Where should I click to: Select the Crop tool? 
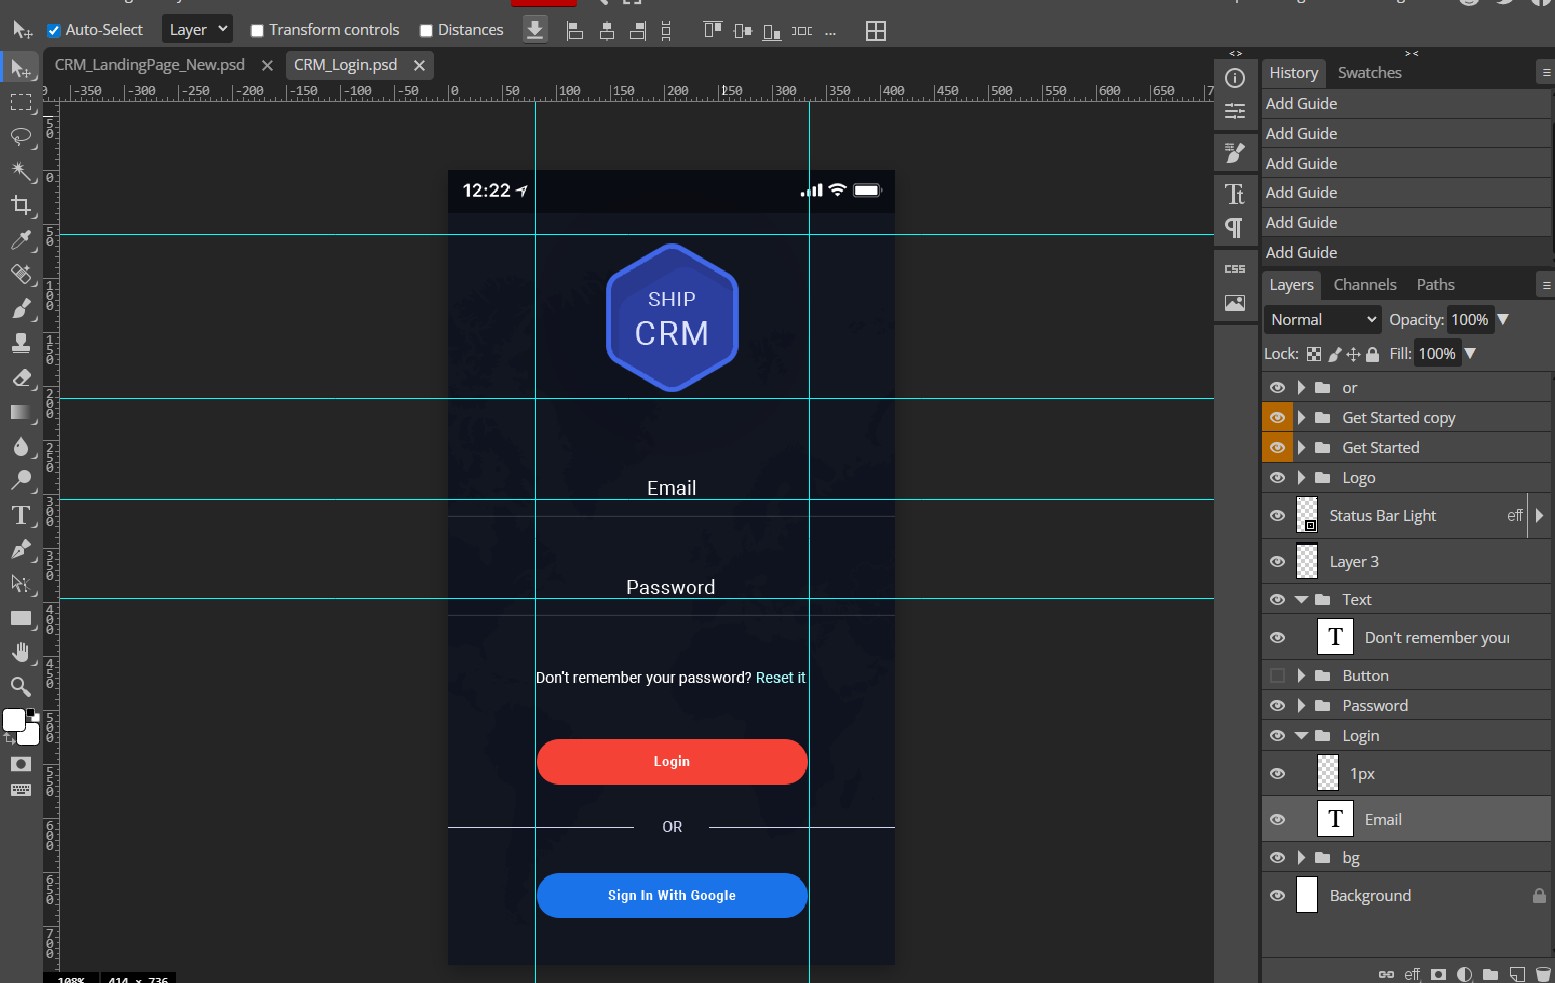click(x=21, y=205)
